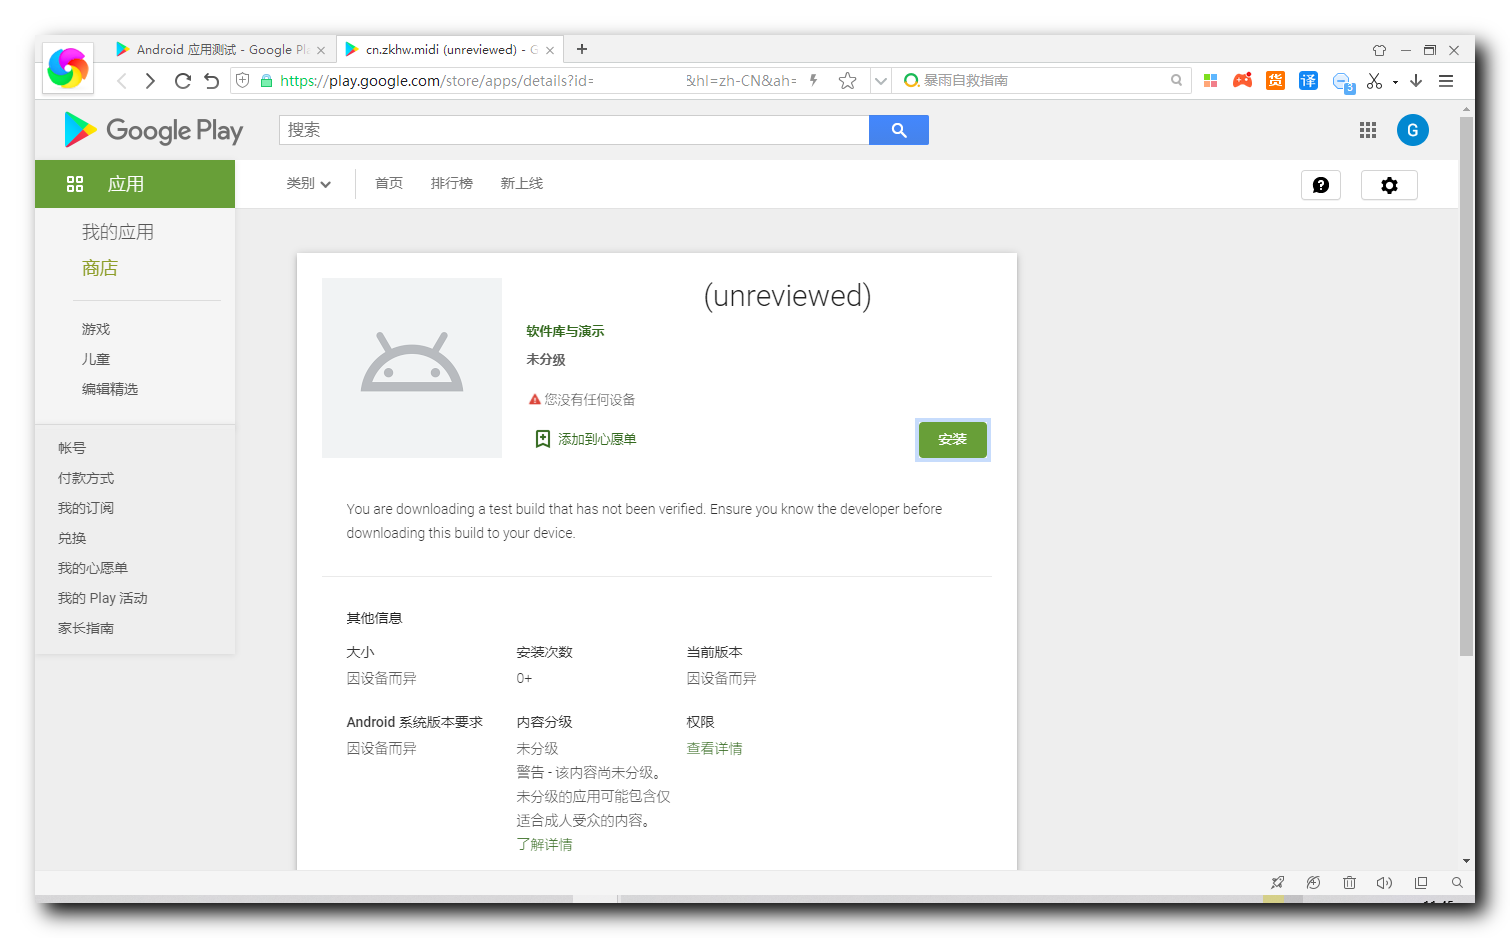Expand the address bar dropdown arrow
The image size is (1510, 938).
[880, 81]
